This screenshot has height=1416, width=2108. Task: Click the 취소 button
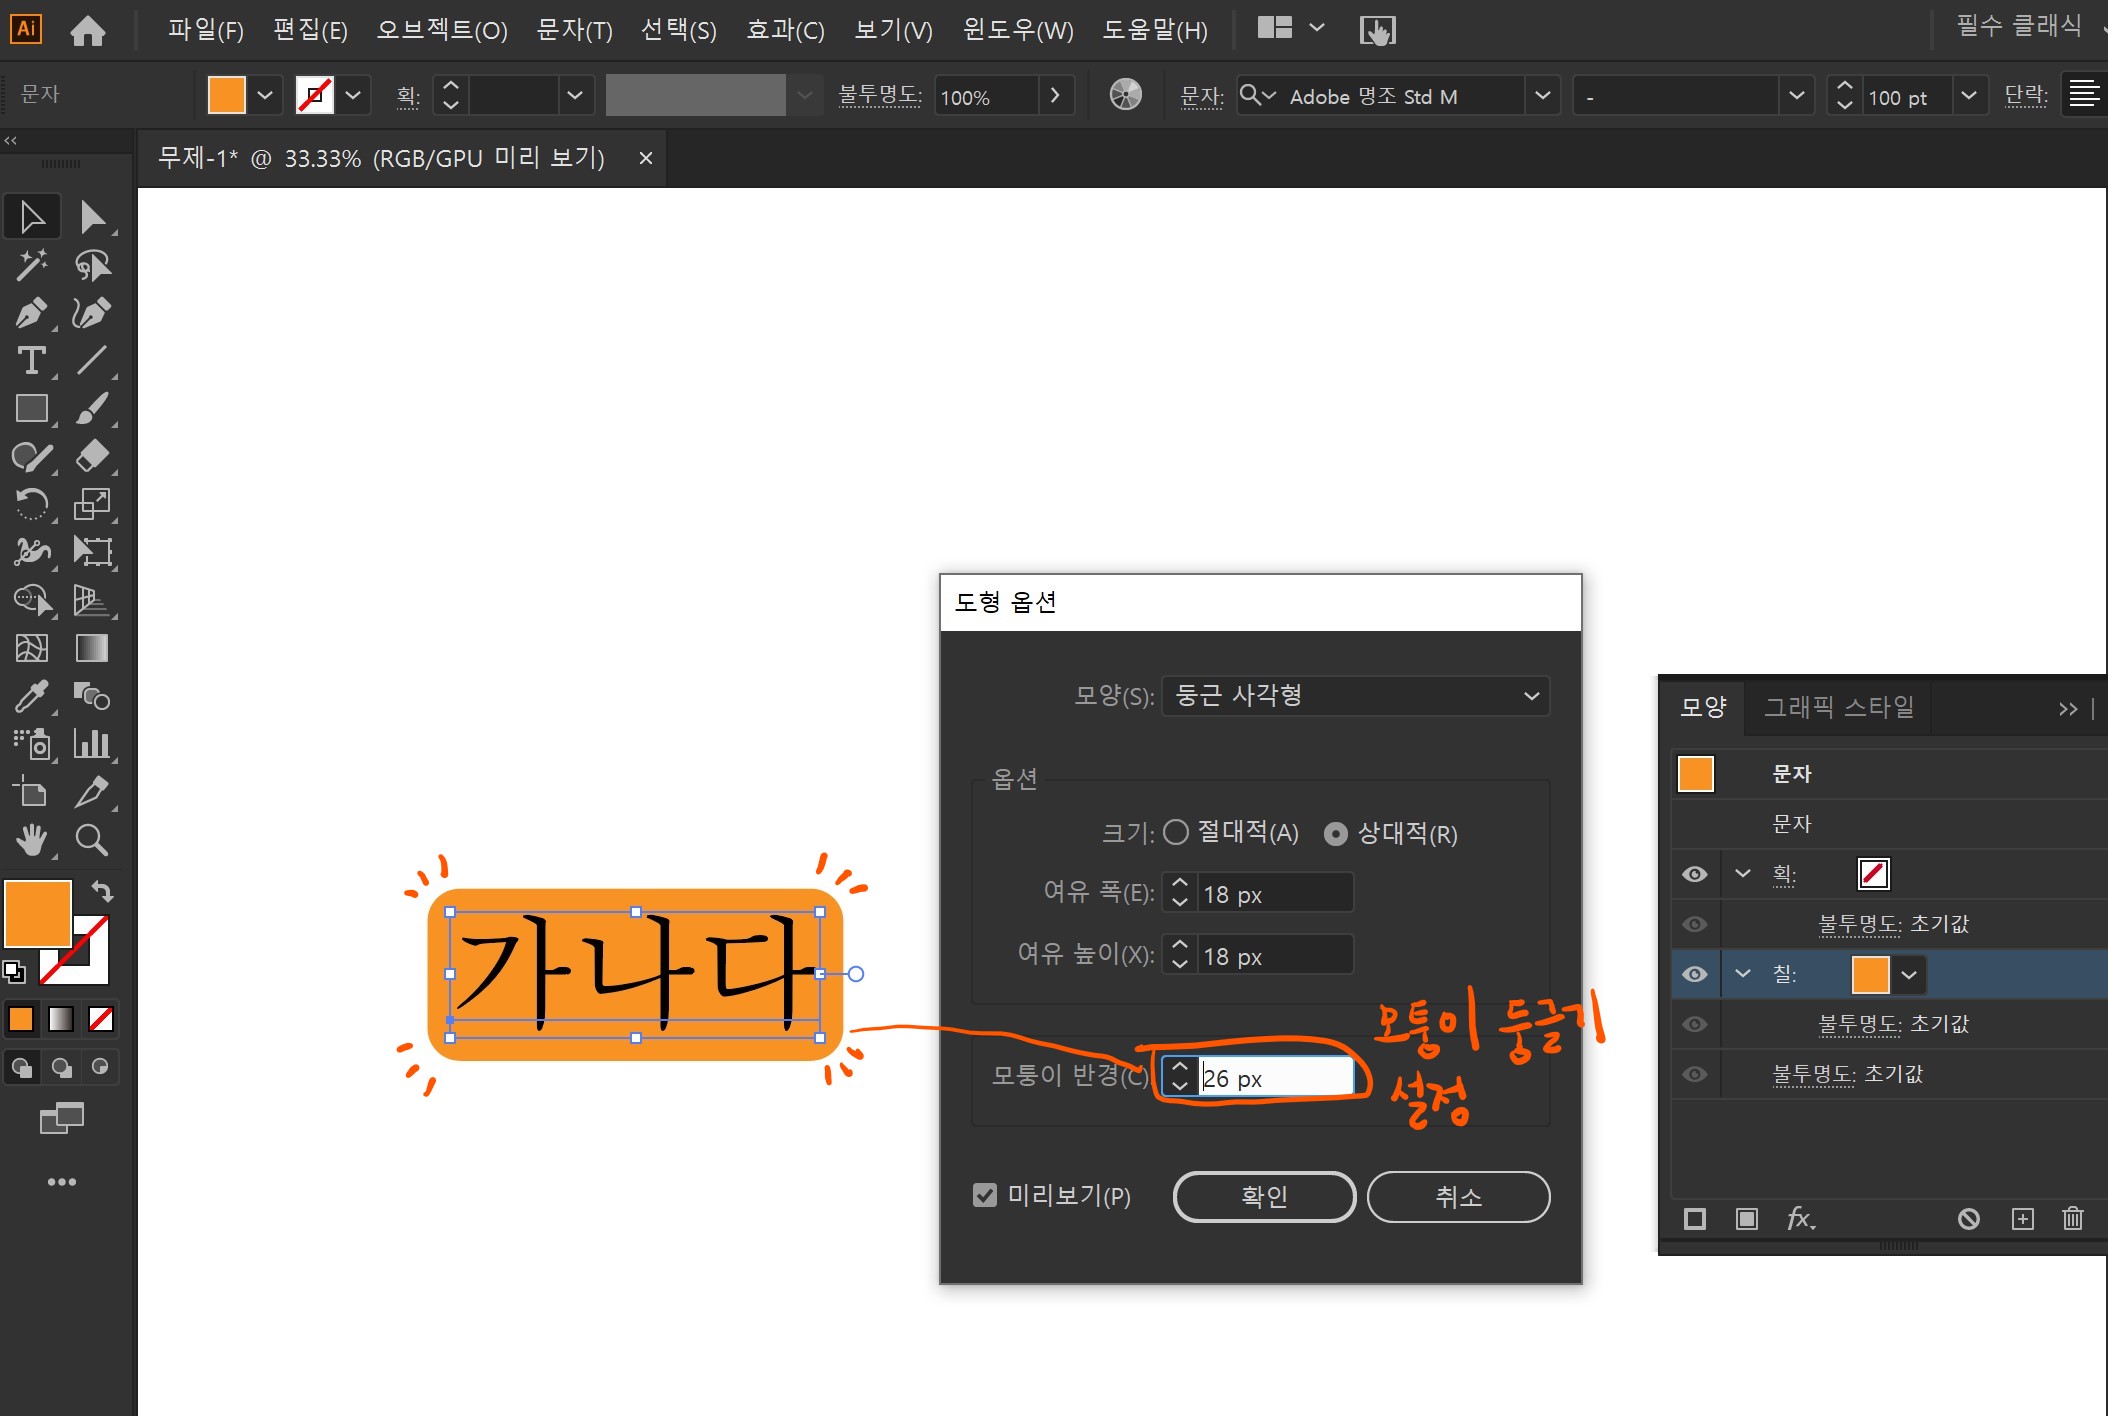[x=1458, y=1196]
